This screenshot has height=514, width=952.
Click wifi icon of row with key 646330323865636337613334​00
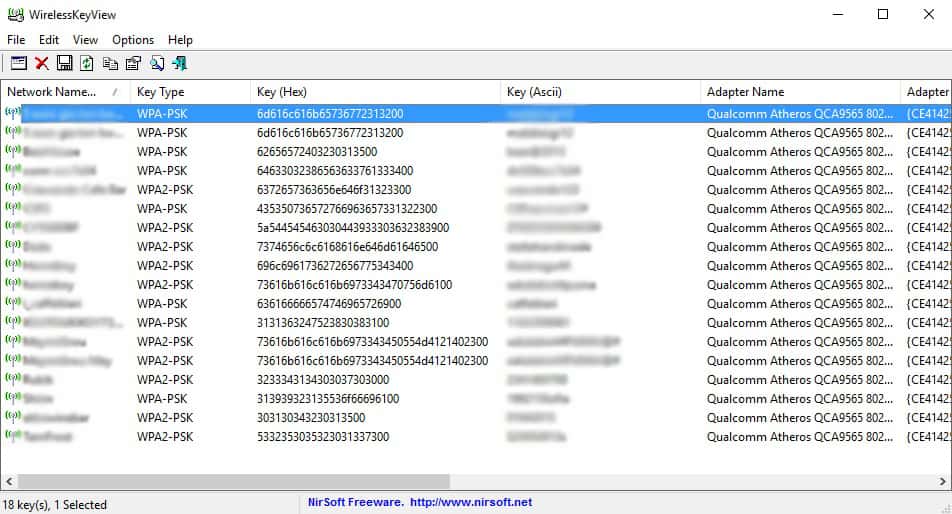(13, 169)
